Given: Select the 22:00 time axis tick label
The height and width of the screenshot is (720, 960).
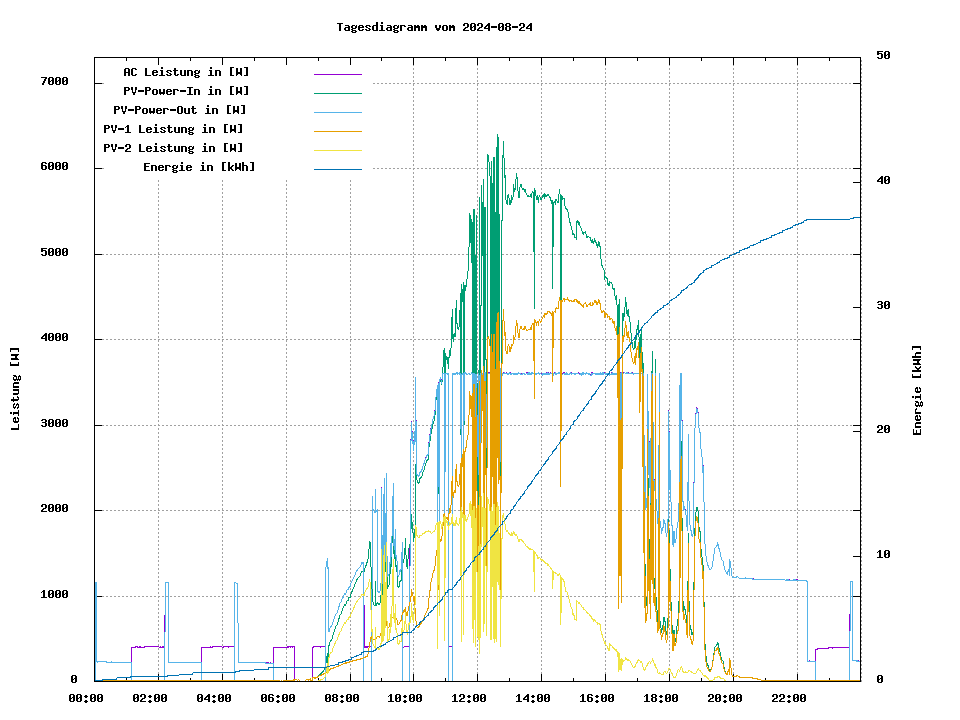Looking at the screenshot, I should point(789,698).
